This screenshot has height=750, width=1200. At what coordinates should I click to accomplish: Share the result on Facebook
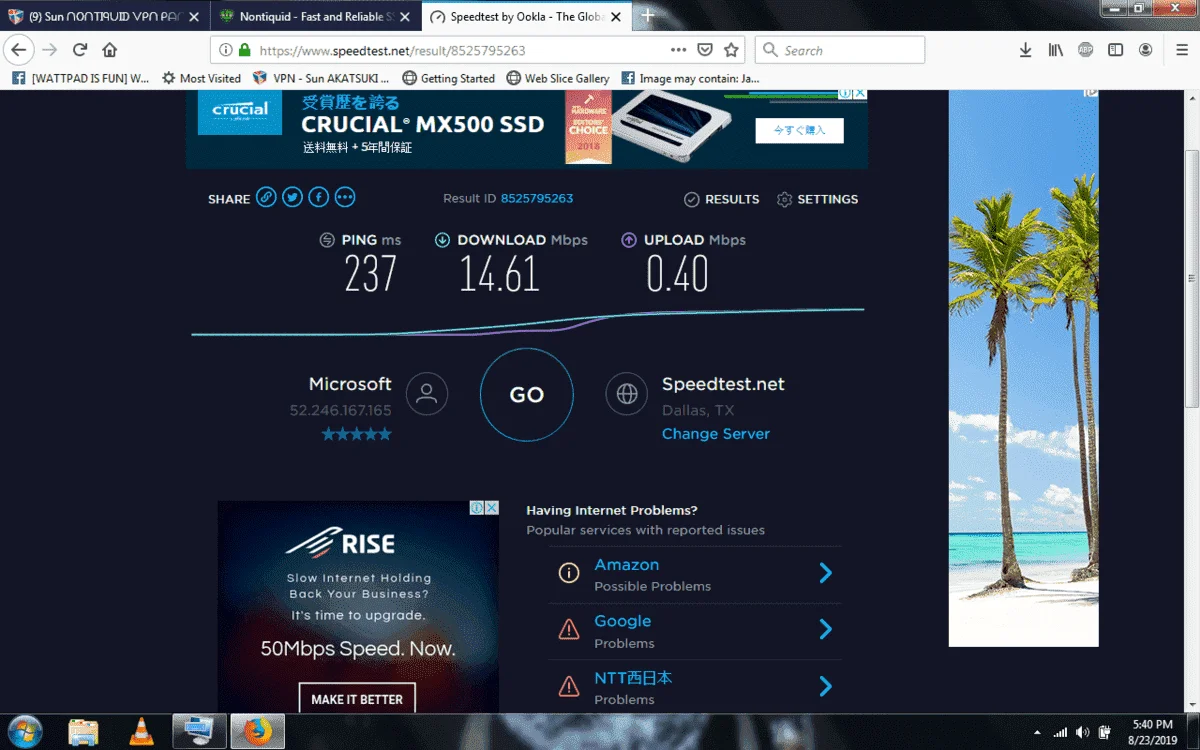pyautogui.click(x=318, y=197)
